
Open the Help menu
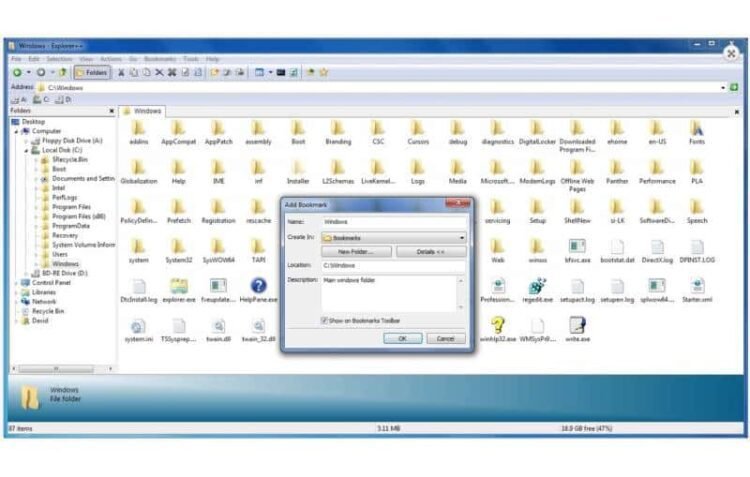(212, 59)
